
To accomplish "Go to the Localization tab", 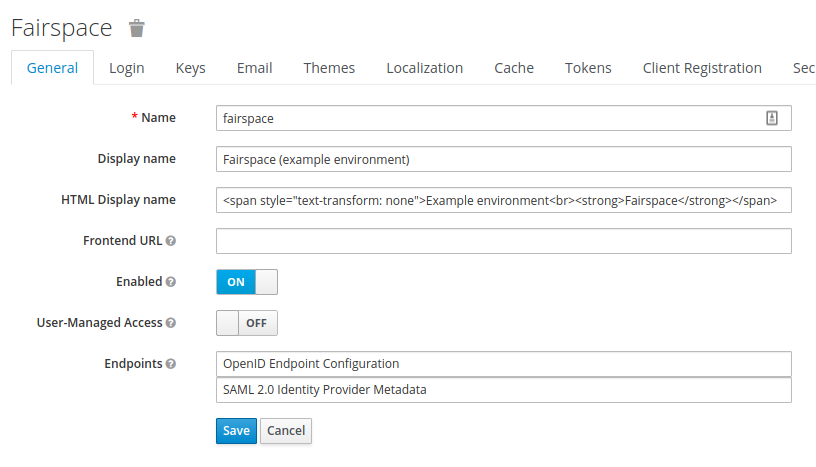I will 425,68.
